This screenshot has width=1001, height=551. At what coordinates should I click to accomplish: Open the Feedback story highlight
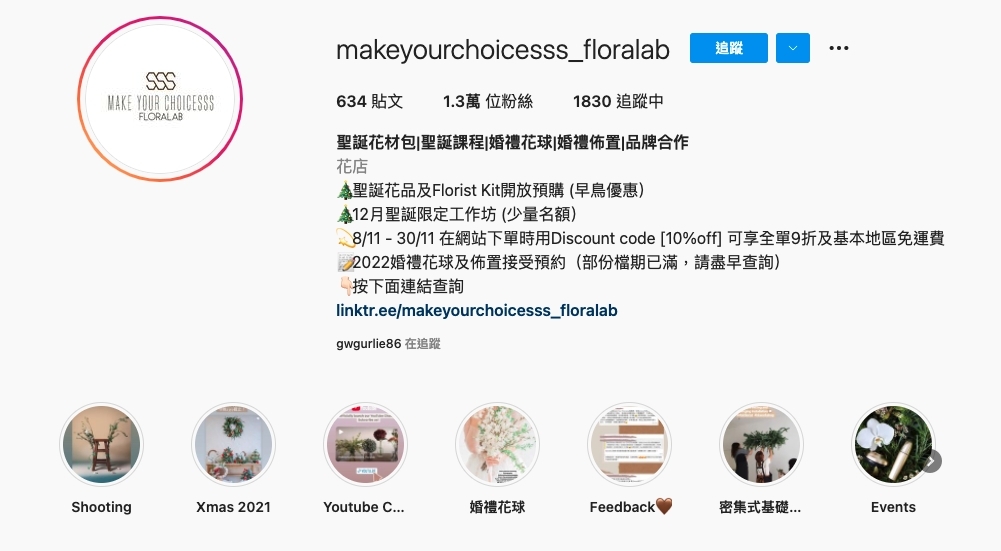[629, 444]
